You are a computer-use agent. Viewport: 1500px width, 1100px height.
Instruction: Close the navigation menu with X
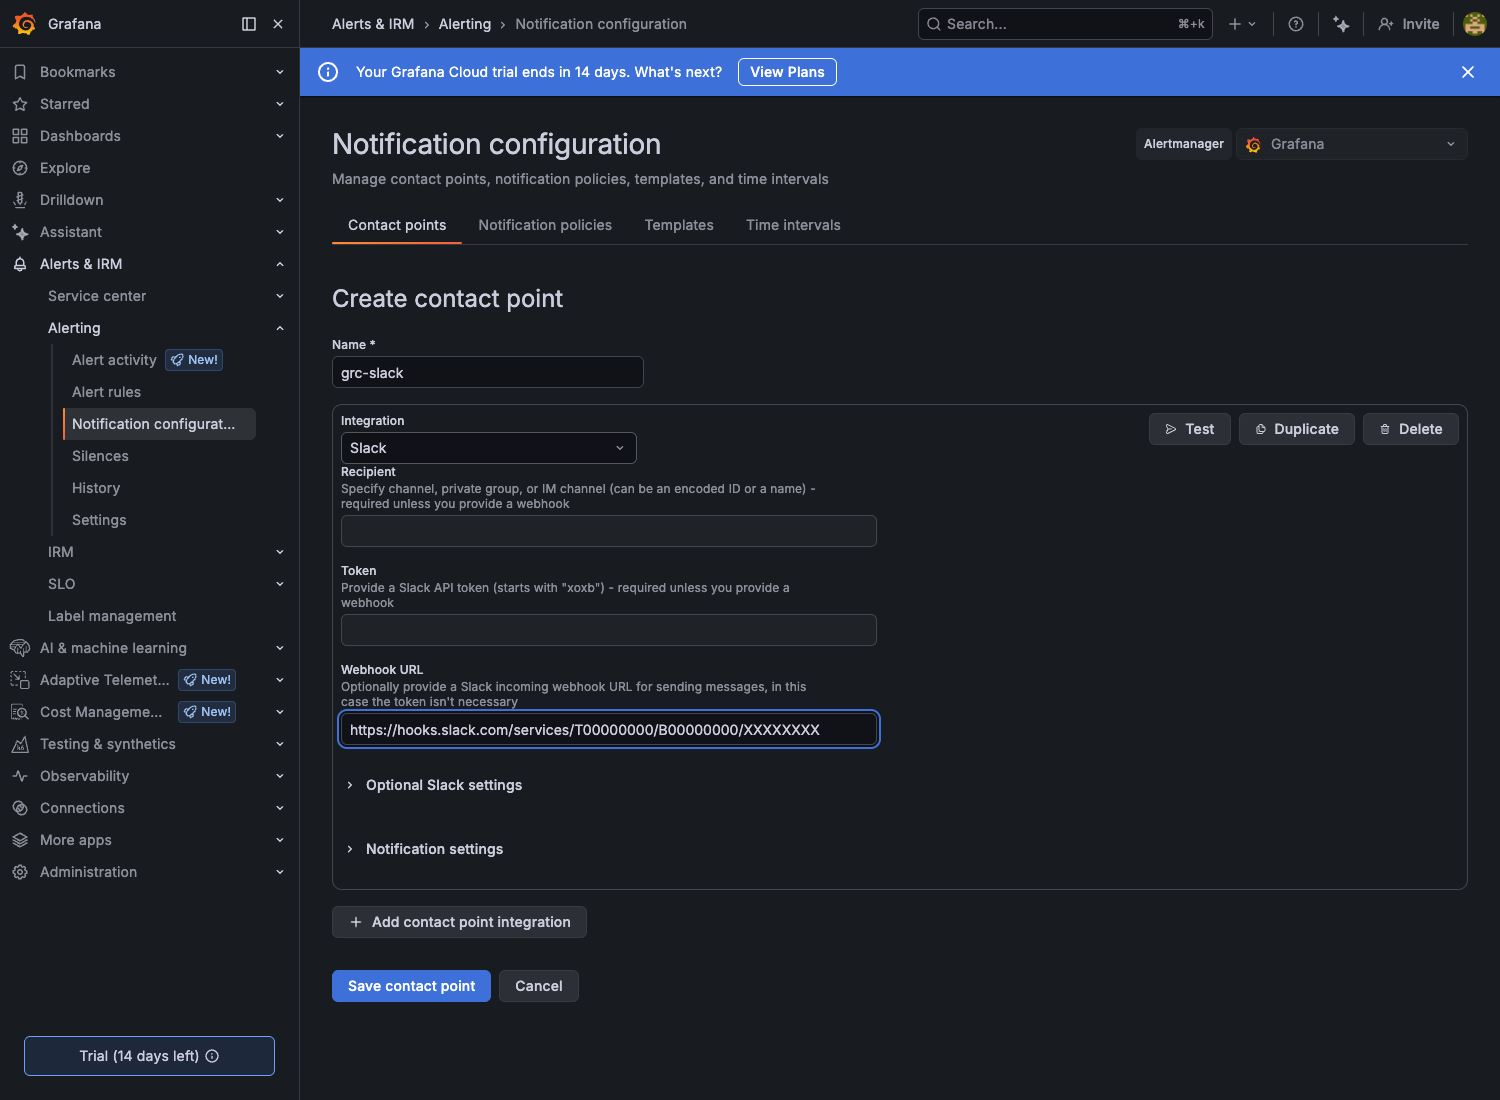click(278, 24)
